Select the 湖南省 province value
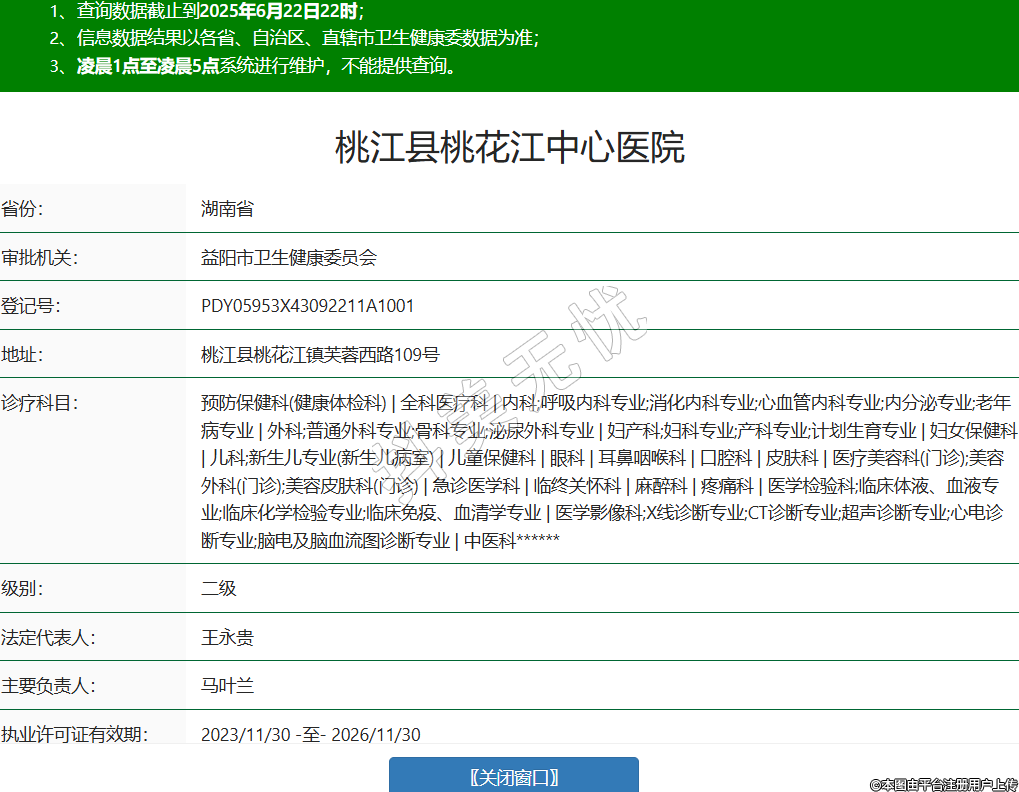 point(227,209)
